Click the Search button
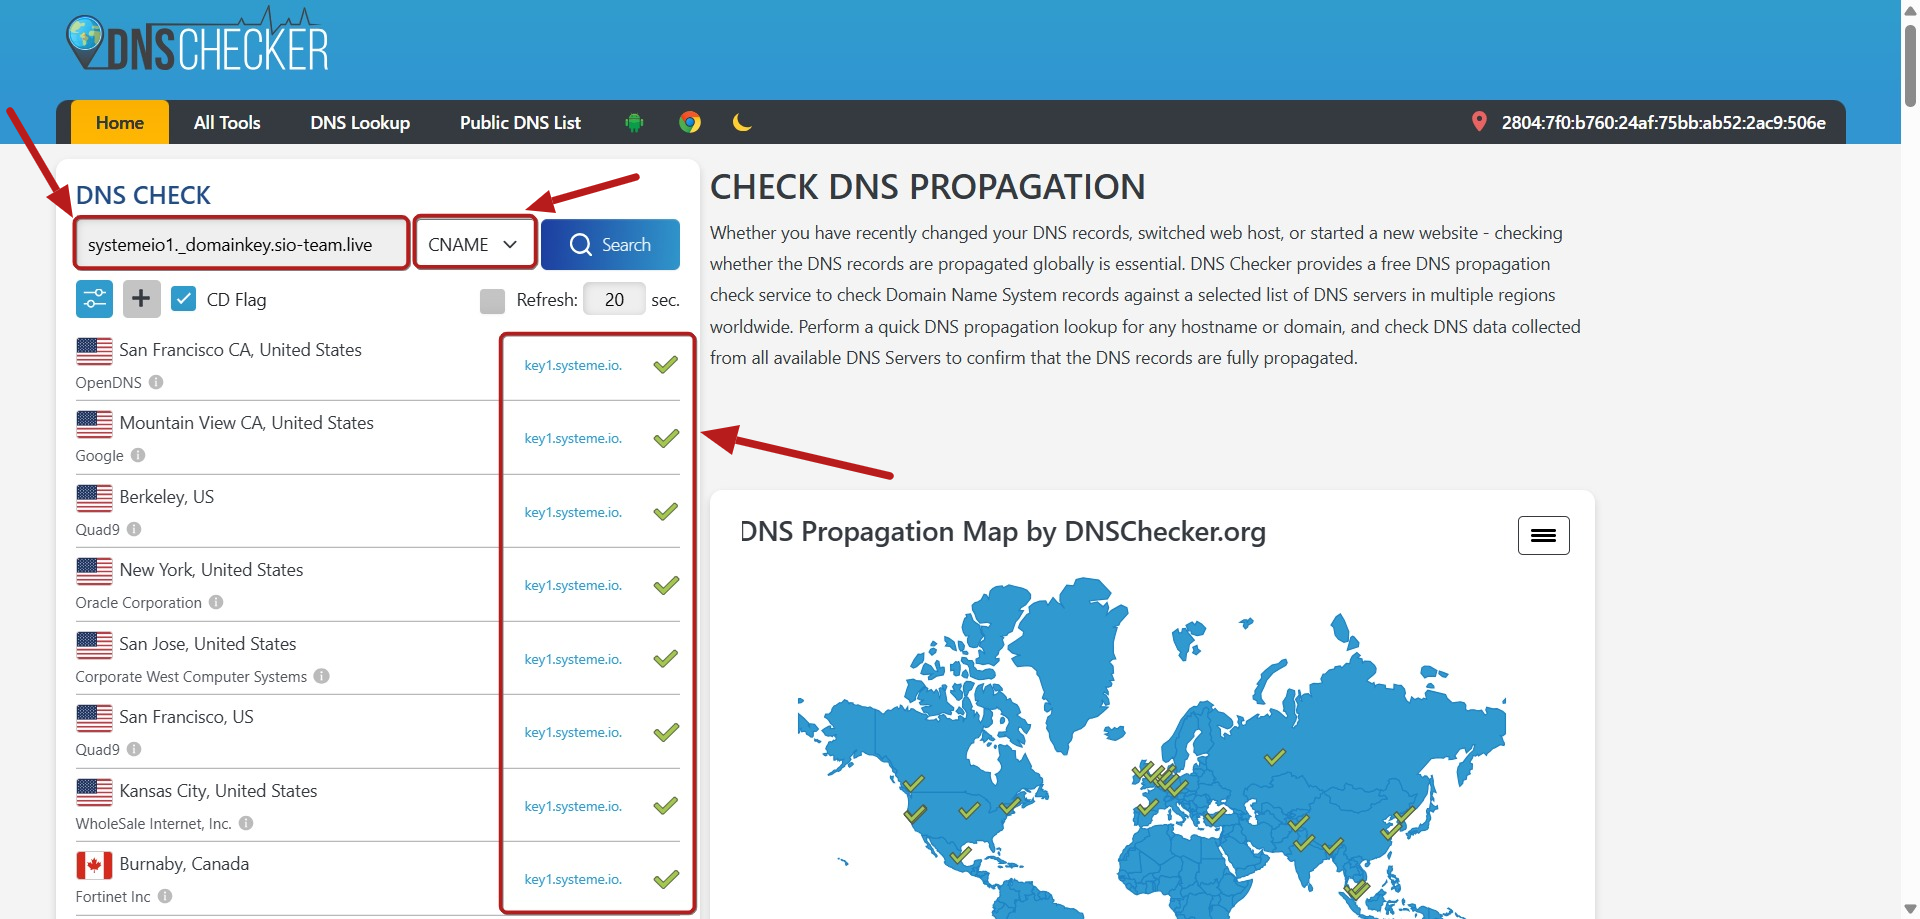The image size is (1920, 919). coord(610,245)
